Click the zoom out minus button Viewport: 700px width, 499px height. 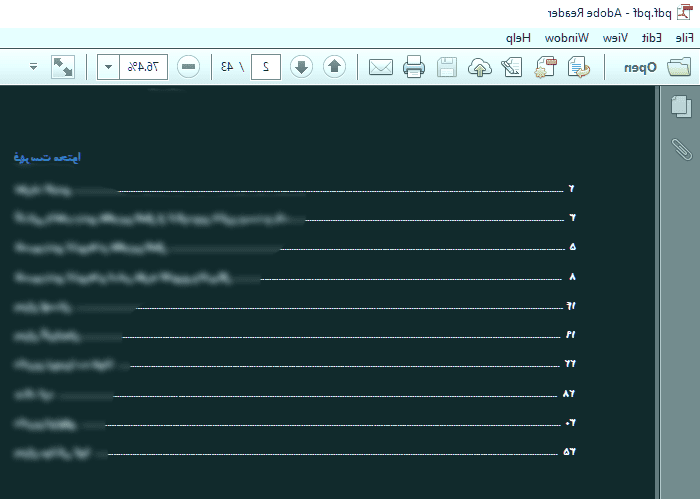[x=188, y=67]
